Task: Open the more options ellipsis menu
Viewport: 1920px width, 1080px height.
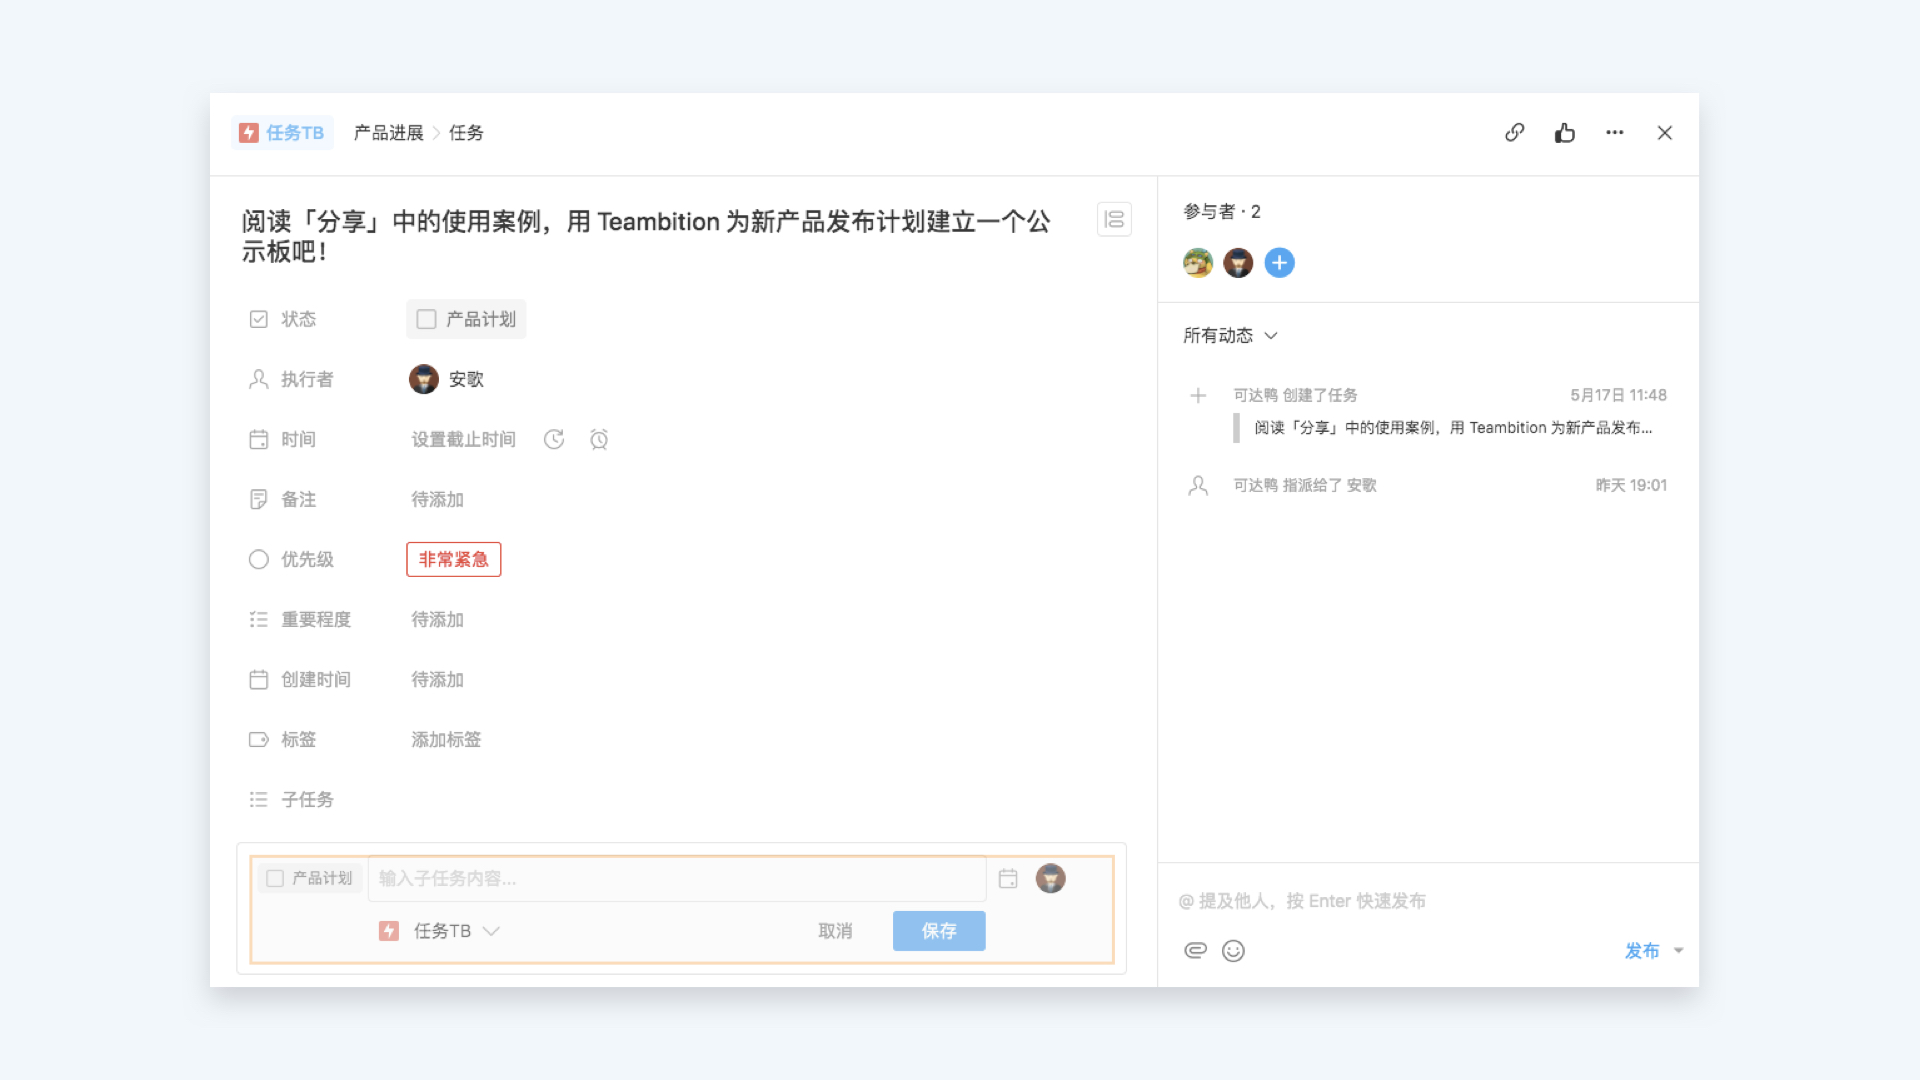Action: coord(1614,132)
